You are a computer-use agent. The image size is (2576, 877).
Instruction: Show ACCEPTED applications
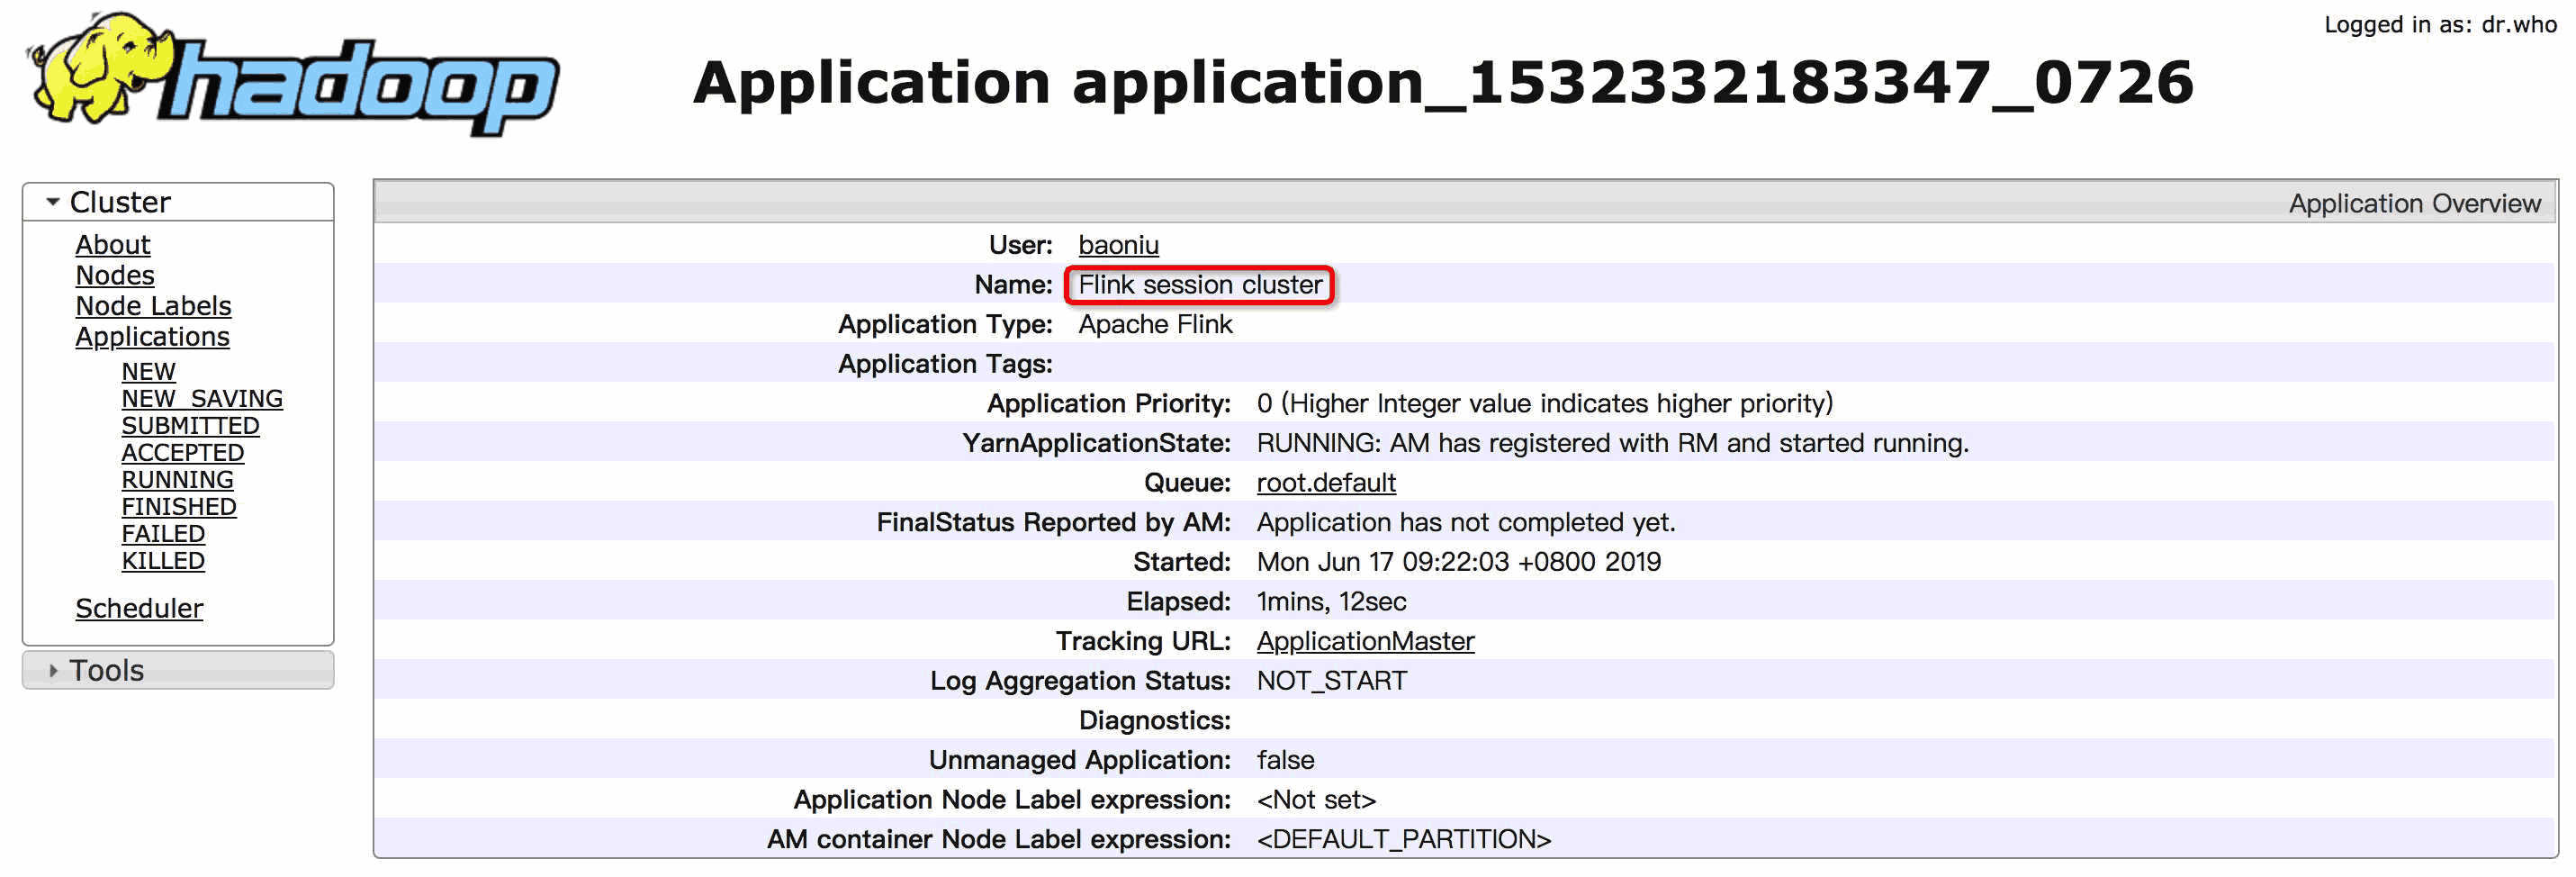click(182, 452)
